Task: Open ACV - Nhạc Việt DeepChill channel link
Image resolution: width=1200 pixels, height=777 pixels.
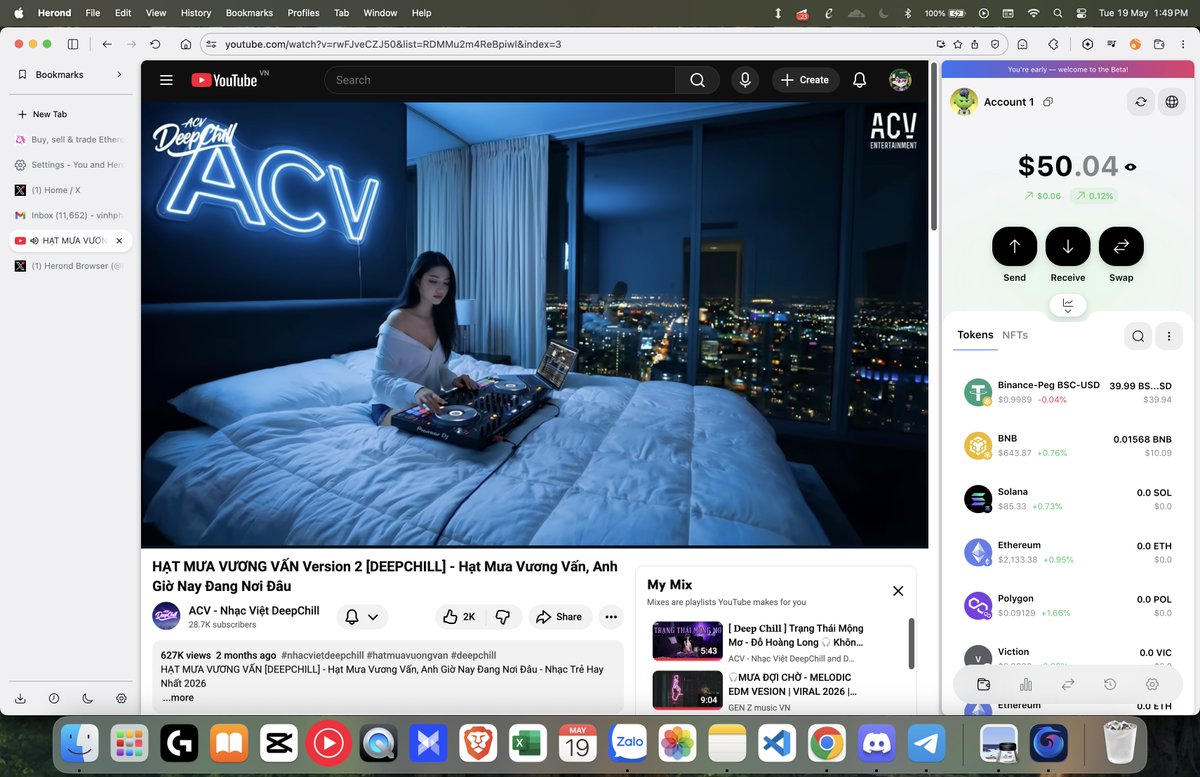Action: [x=254, y=610]
